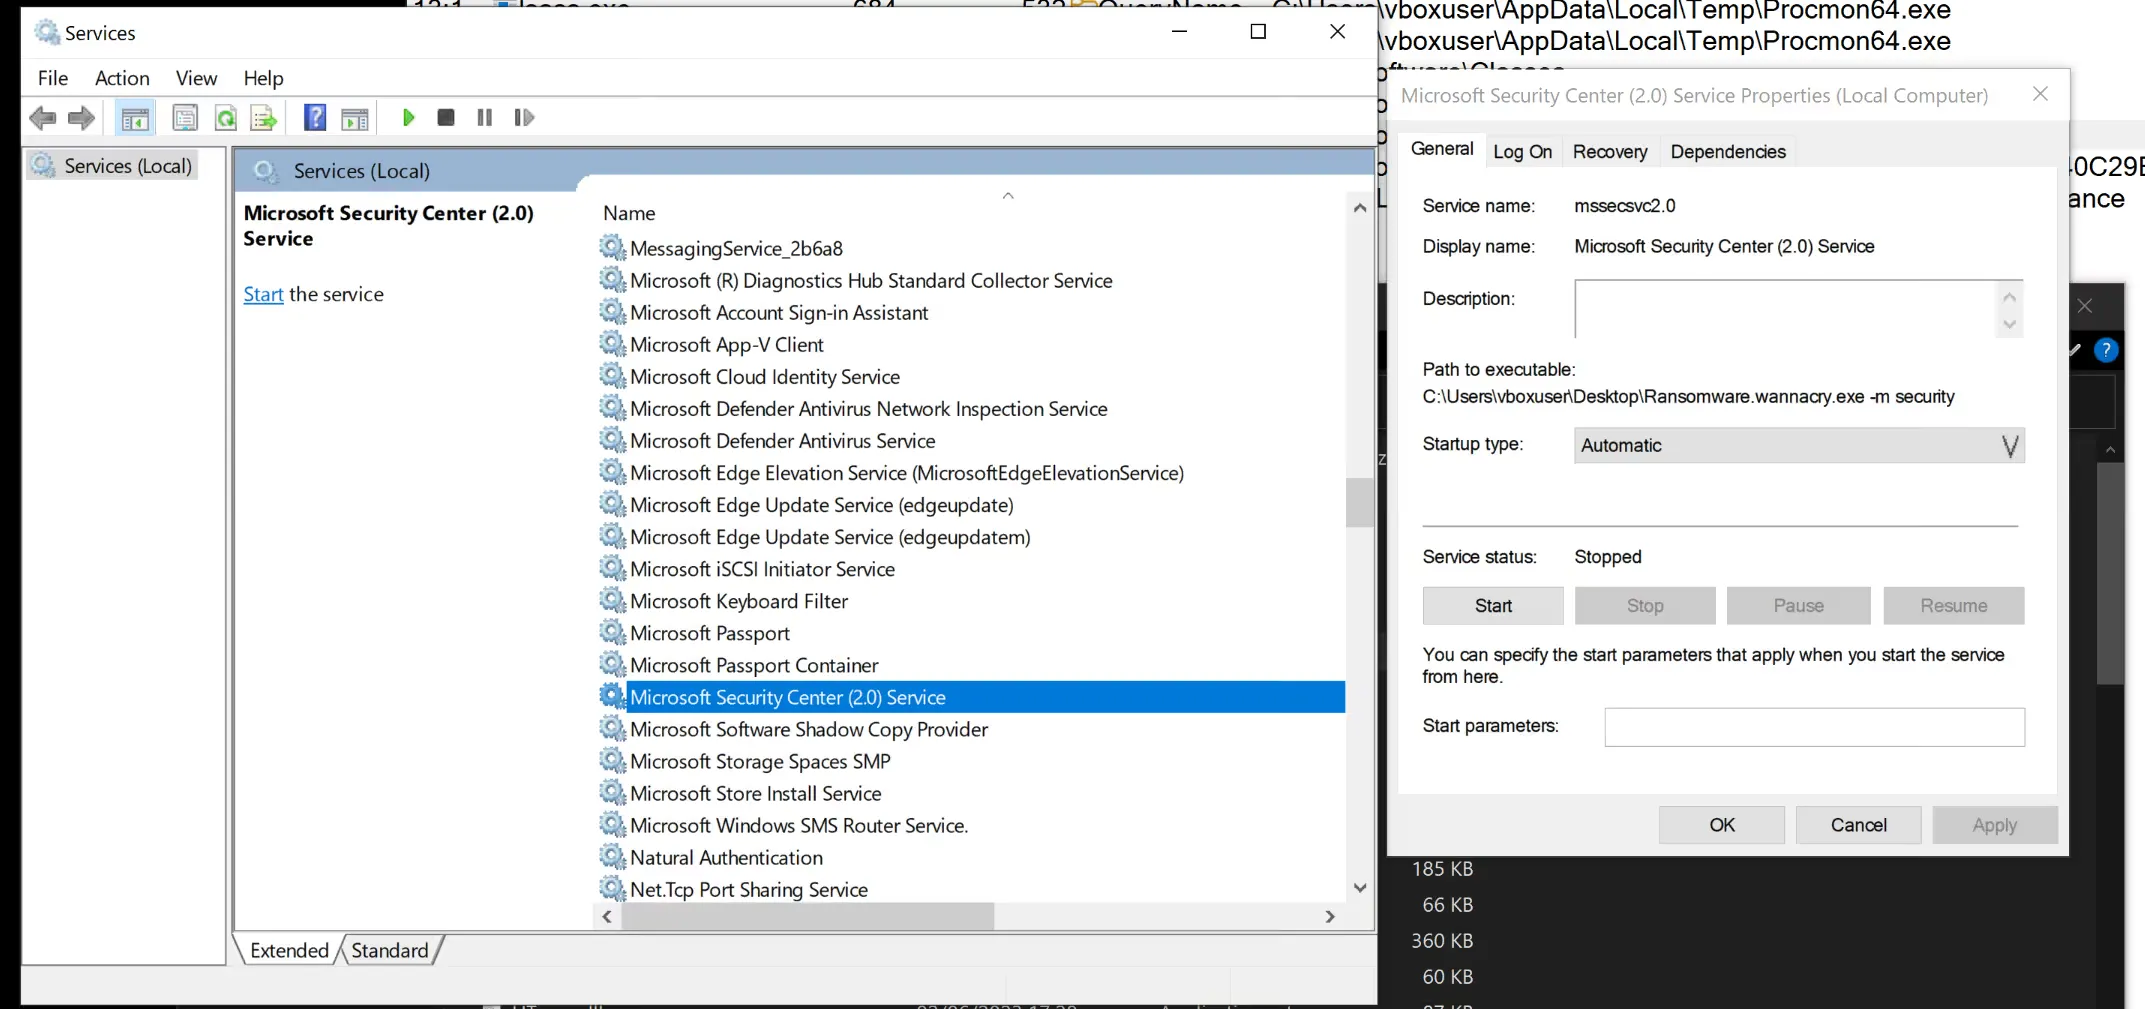Open the Action menu
This screenshot has height=1009, width=2145.
[122, 78]
